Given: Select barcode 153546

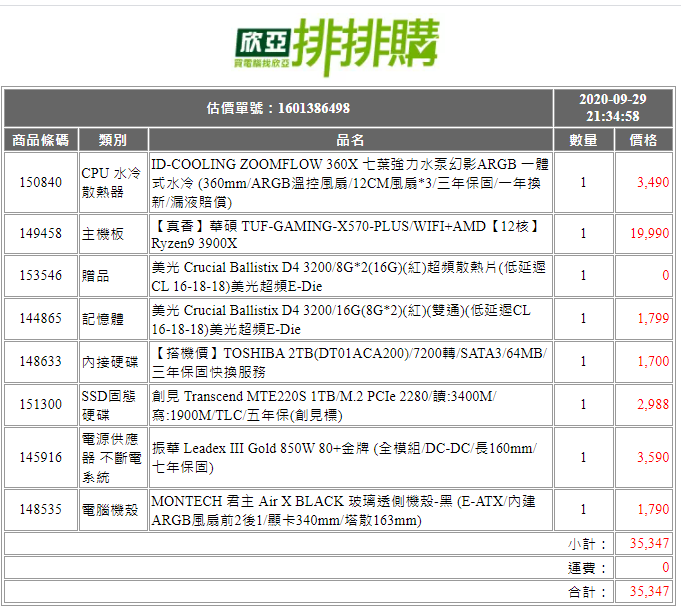Looking at the screenshot, I should (41, 275).
